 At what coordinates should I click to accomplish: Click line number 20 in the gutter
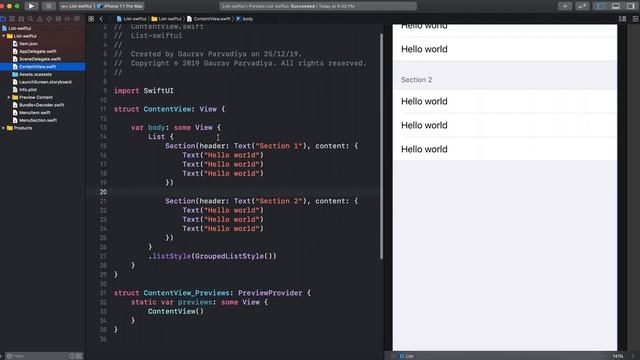point(103,192)
